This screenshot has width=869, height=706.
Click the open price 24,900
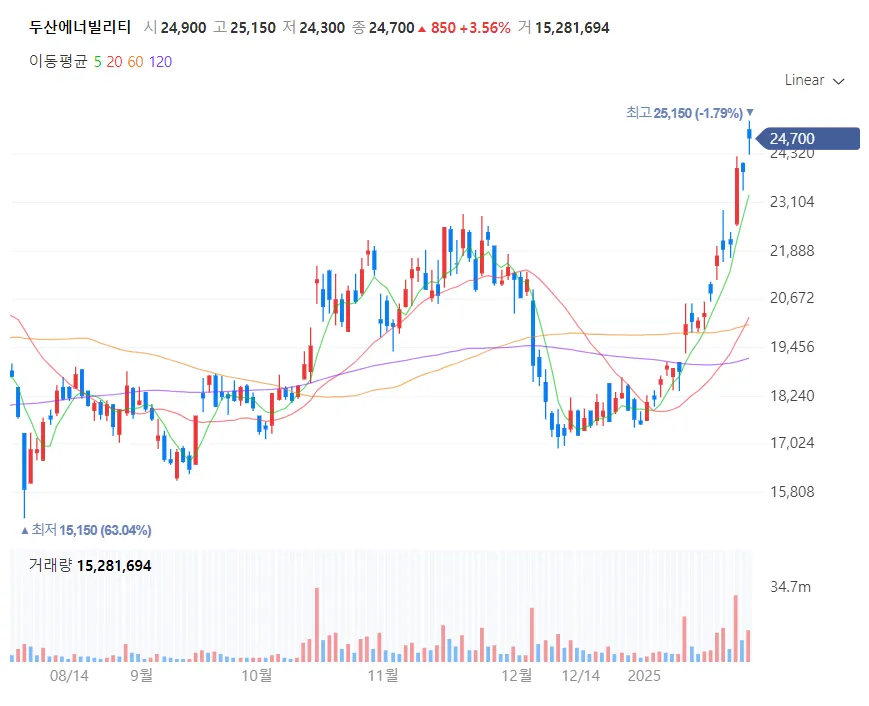(x=183, y=28)
